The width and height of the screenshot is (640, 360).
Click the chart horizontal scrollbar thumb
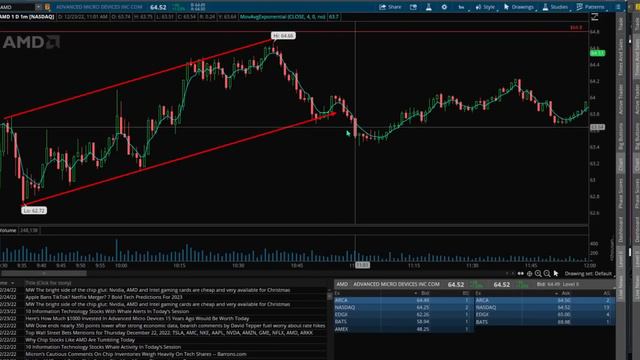tap(44, 273)
